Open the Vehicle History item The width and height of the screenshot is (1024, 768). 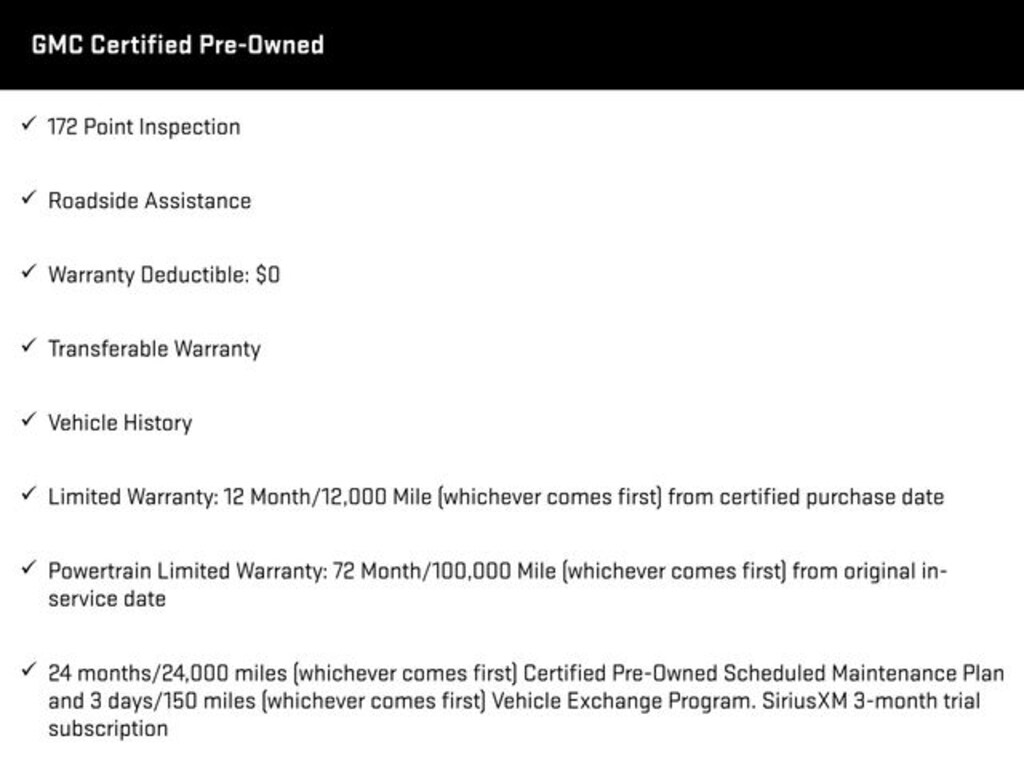click(x=120, y=423)
